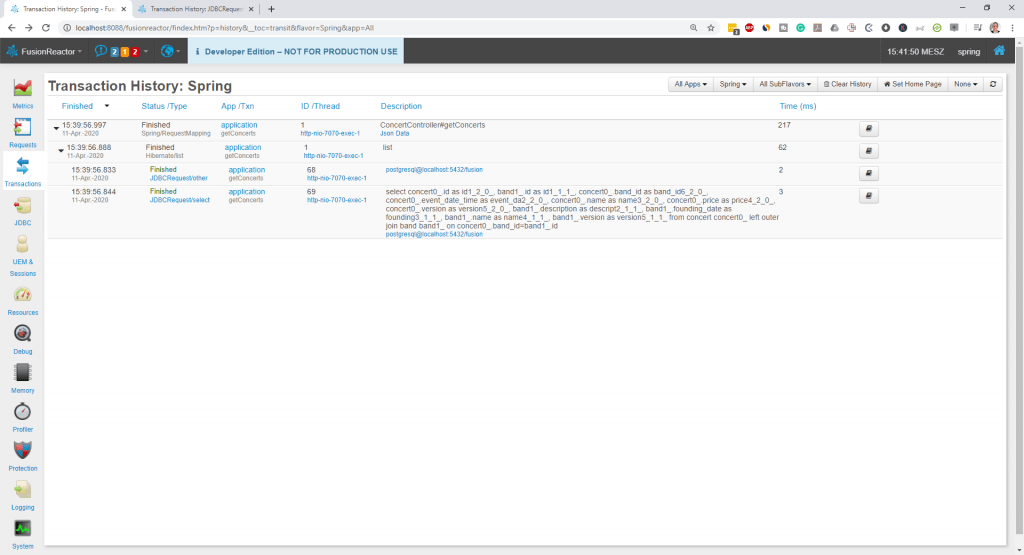
Task: Open JDBCRequest/select type link
Action: [180, 200]
